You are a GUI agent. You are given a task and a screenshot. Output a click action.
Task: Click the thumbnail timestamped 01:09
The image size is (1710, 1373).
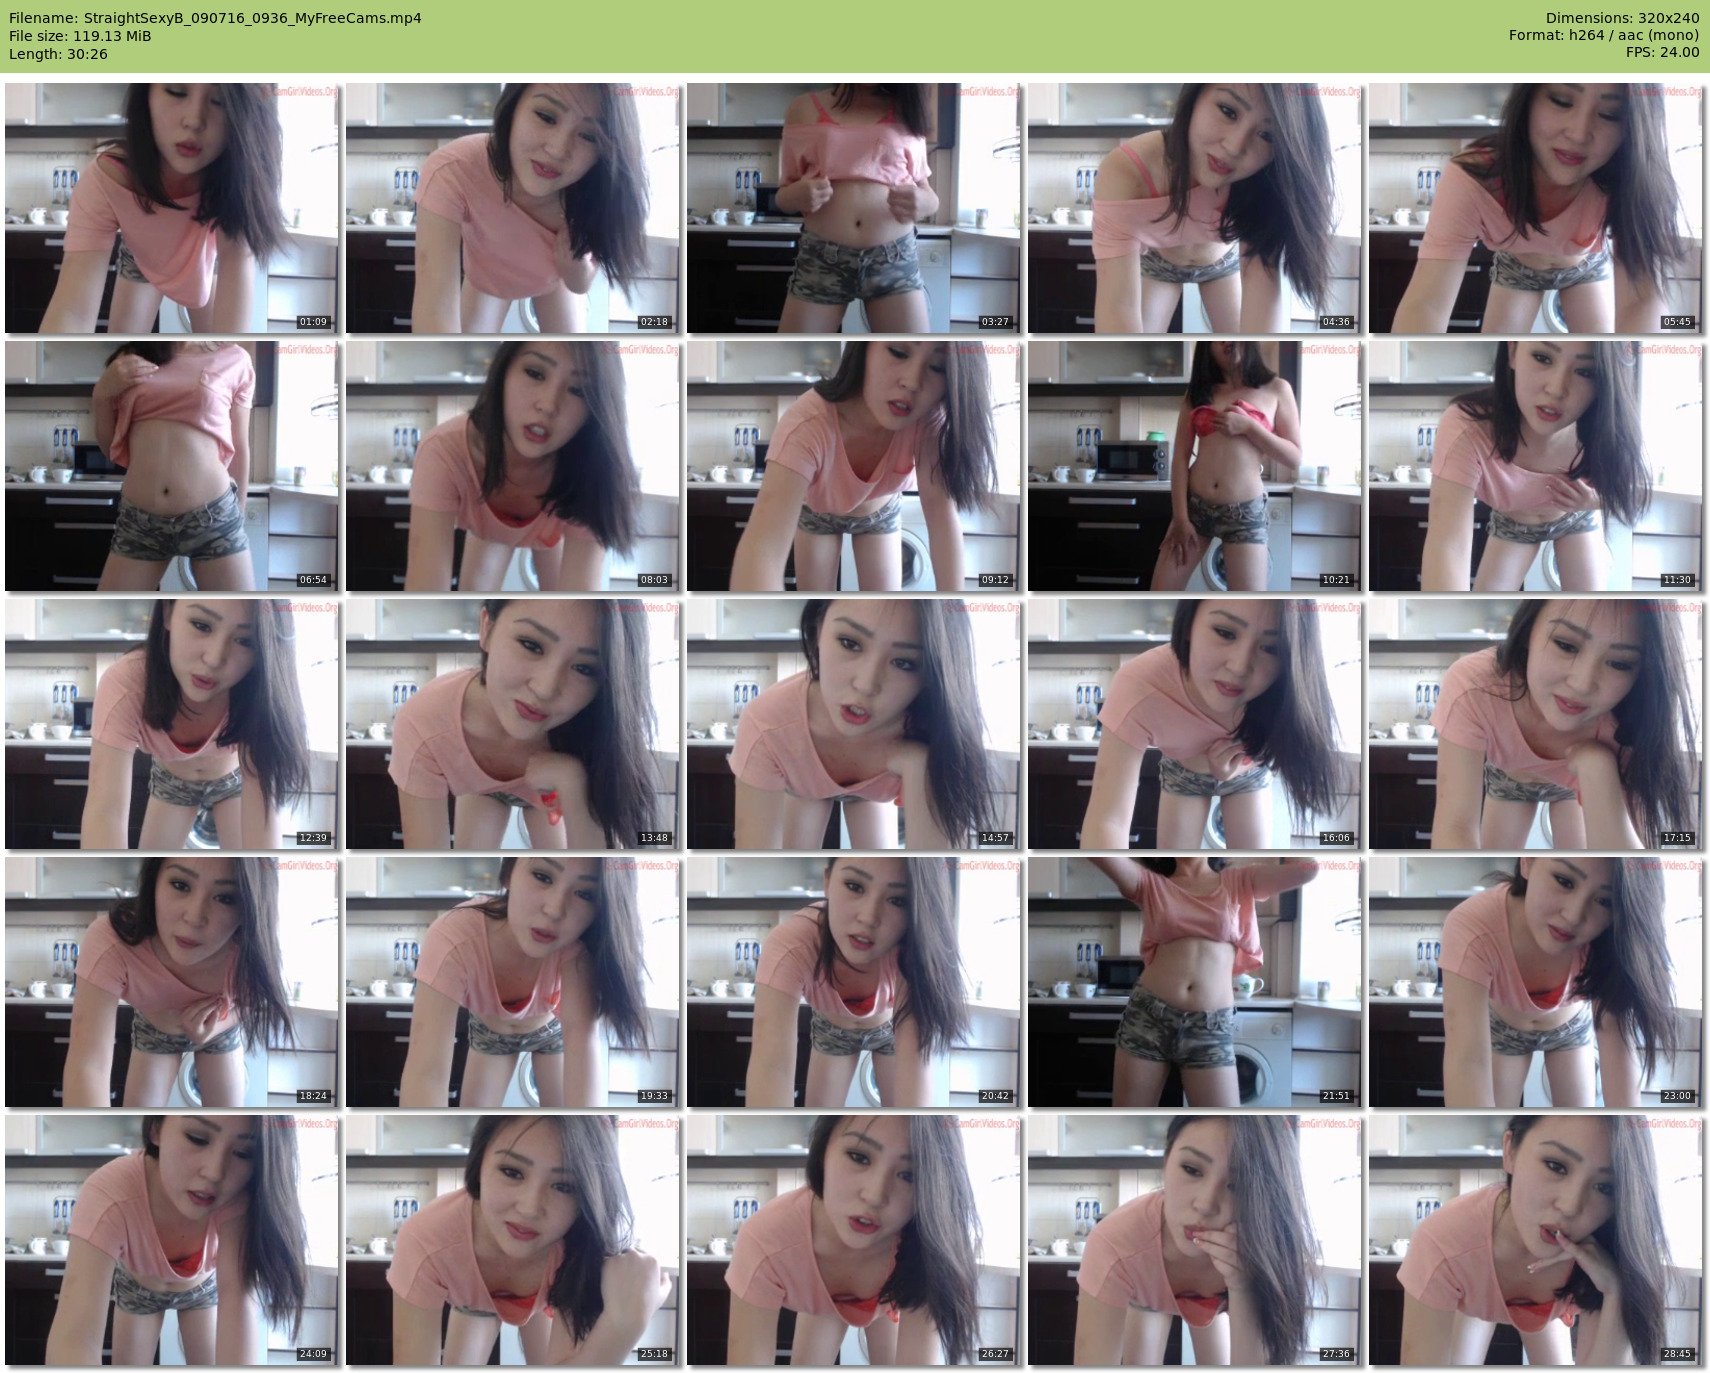(171, 208)
